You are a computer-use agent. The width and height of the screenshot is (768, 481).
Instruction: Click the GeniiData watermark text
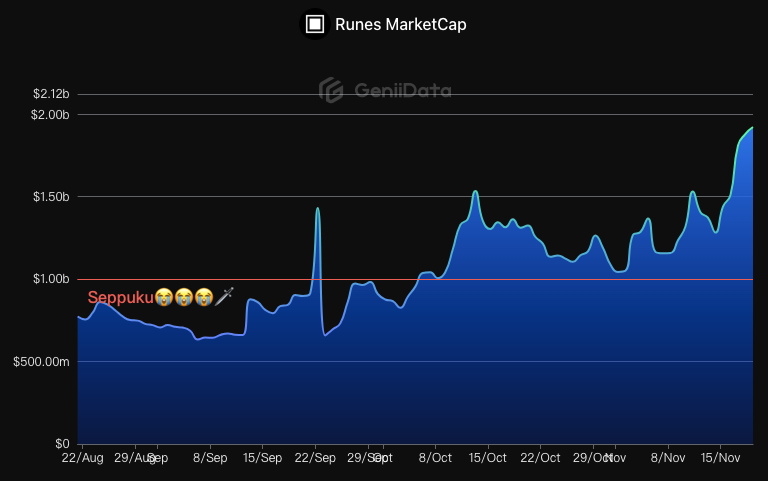[x=403, y=90]
